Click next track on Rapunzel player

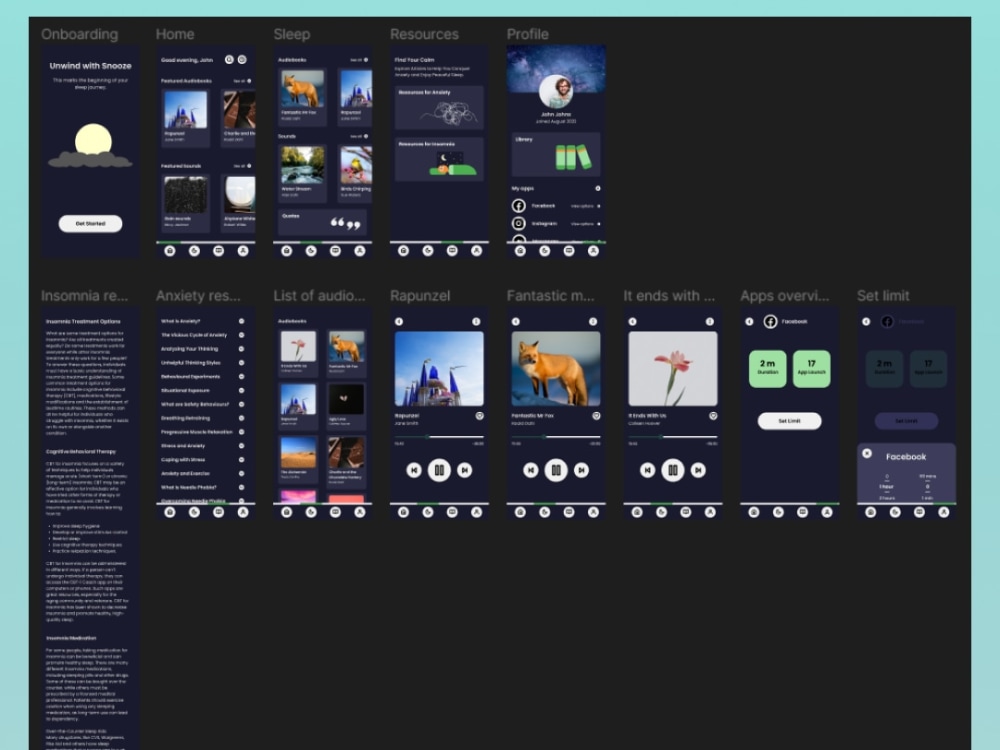pos(464,470)
